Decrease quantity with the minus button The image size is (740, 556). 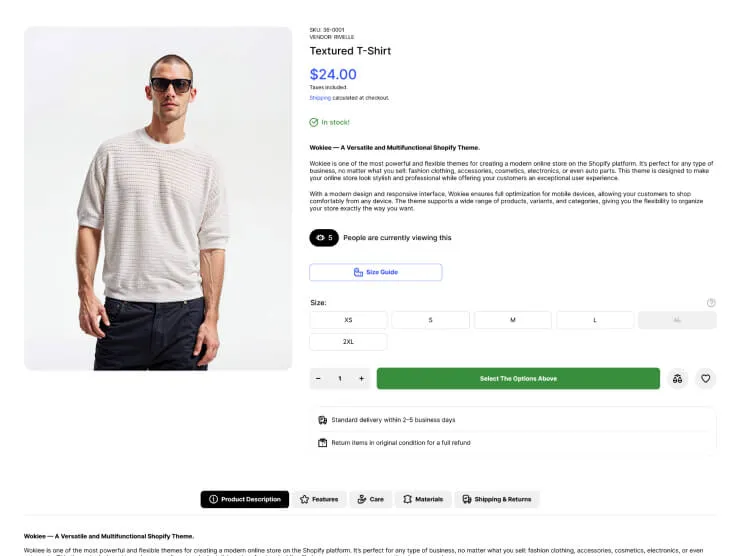pos(319,379)
